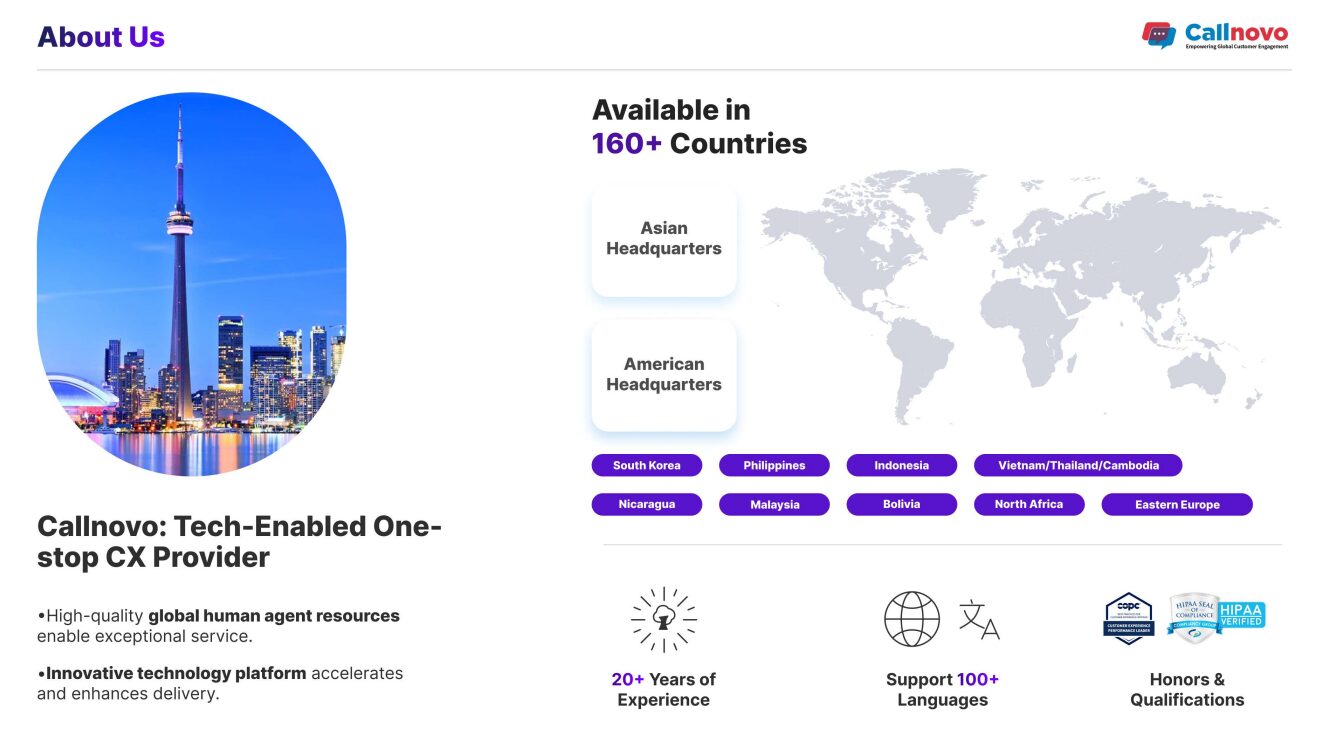This screenshot has width=1327, height=741.
Task: Select the American Headquarters card
Action: [x=664, y=375]
